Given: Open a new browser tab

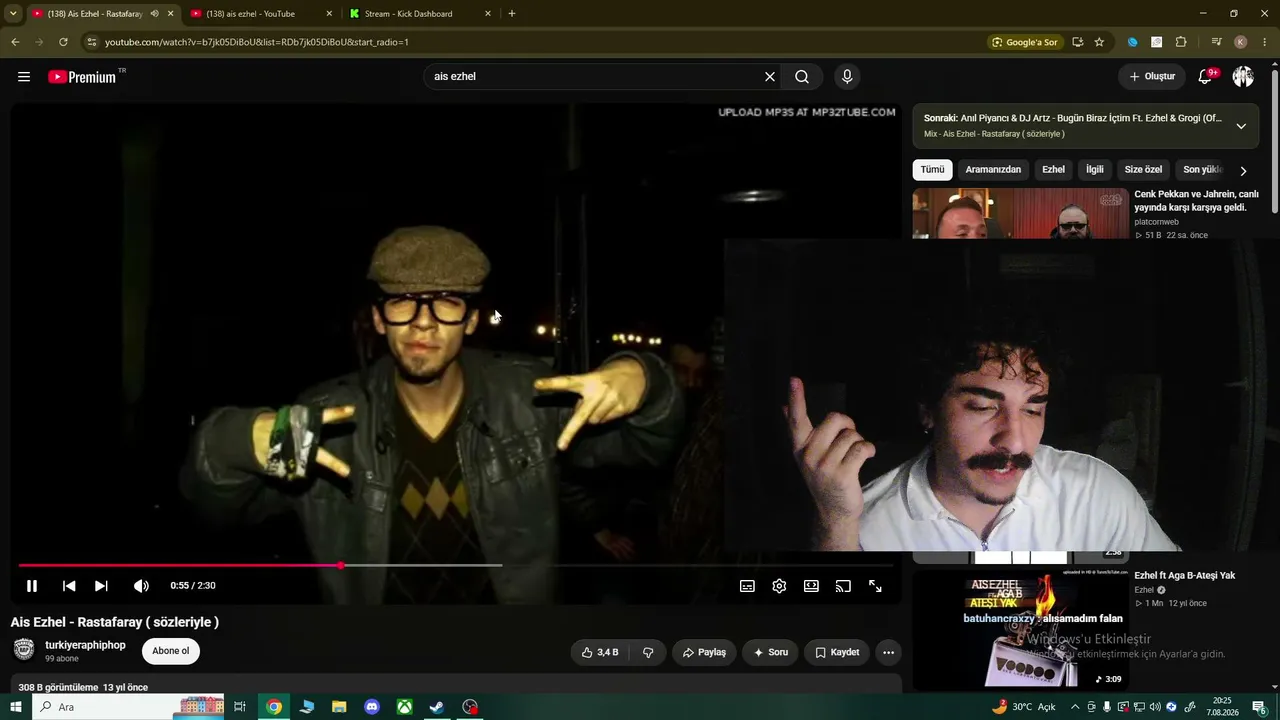Looking at the screenshot, I should (512, 14).
